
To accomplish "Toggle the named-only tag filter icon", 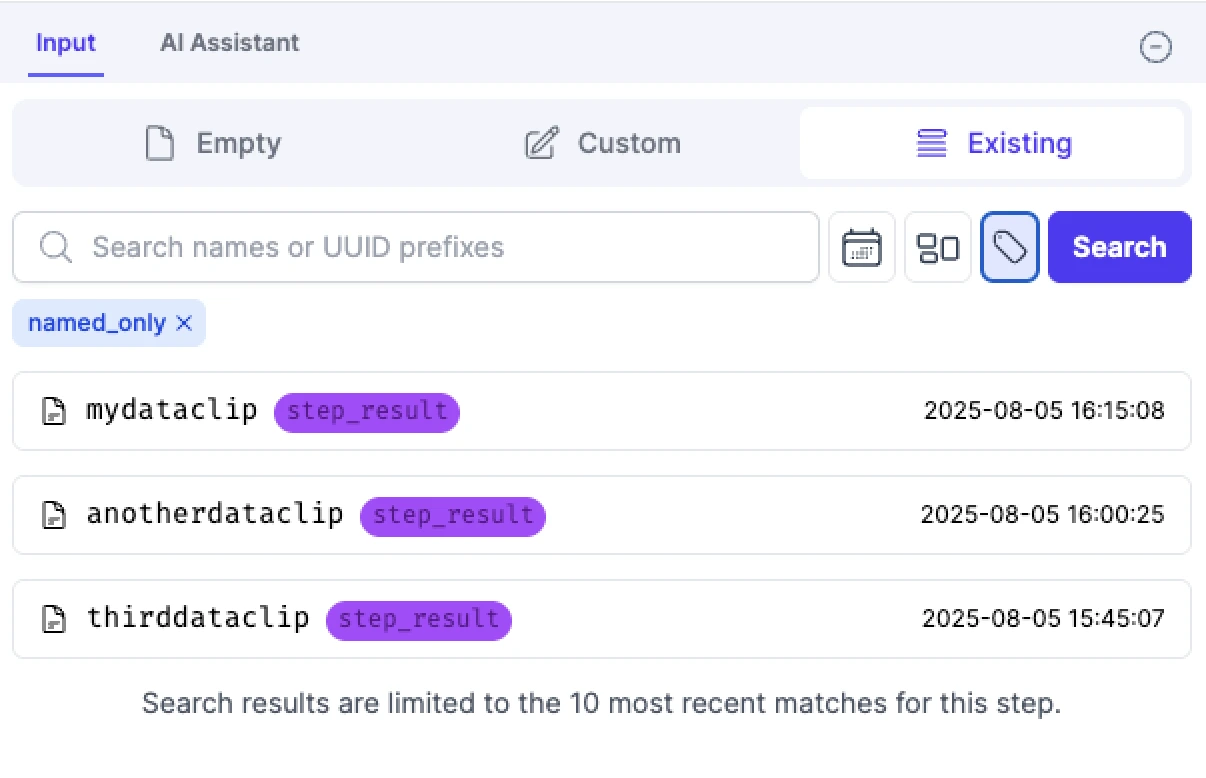I will coord(1010,247).
